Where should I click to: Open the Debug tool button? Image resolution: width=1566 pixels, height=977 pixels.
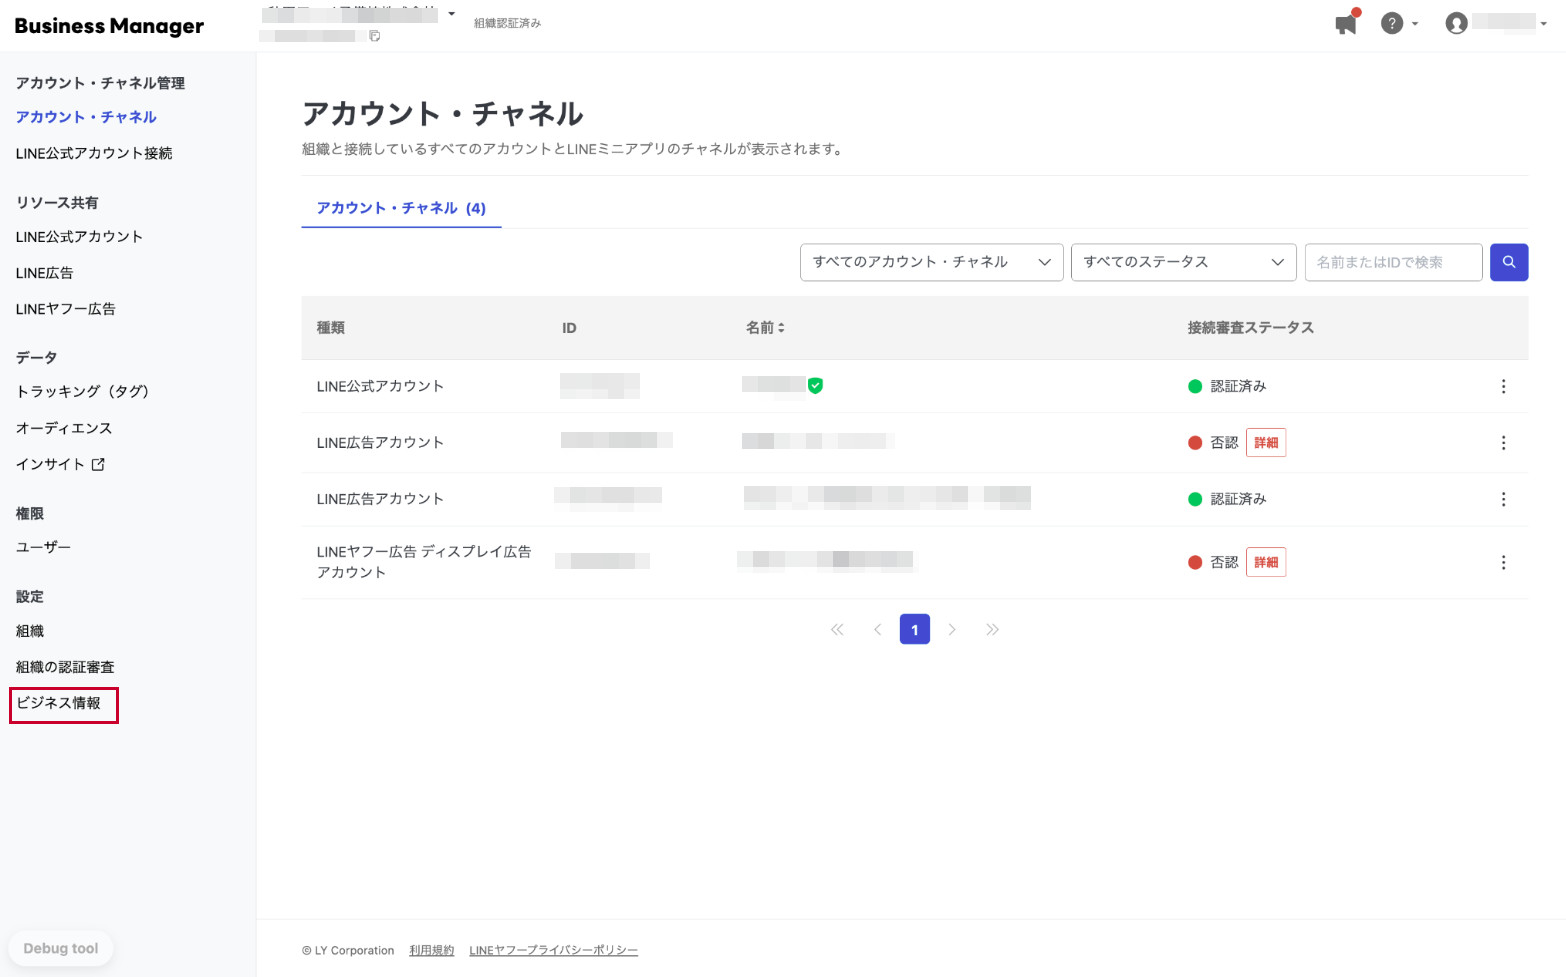61,948
